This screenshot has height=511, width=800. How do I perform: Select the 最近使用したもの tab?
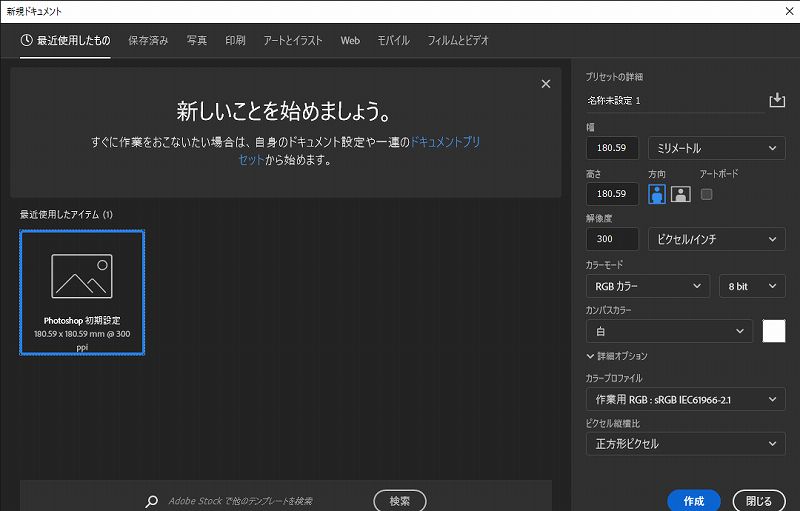pos(65,40)
